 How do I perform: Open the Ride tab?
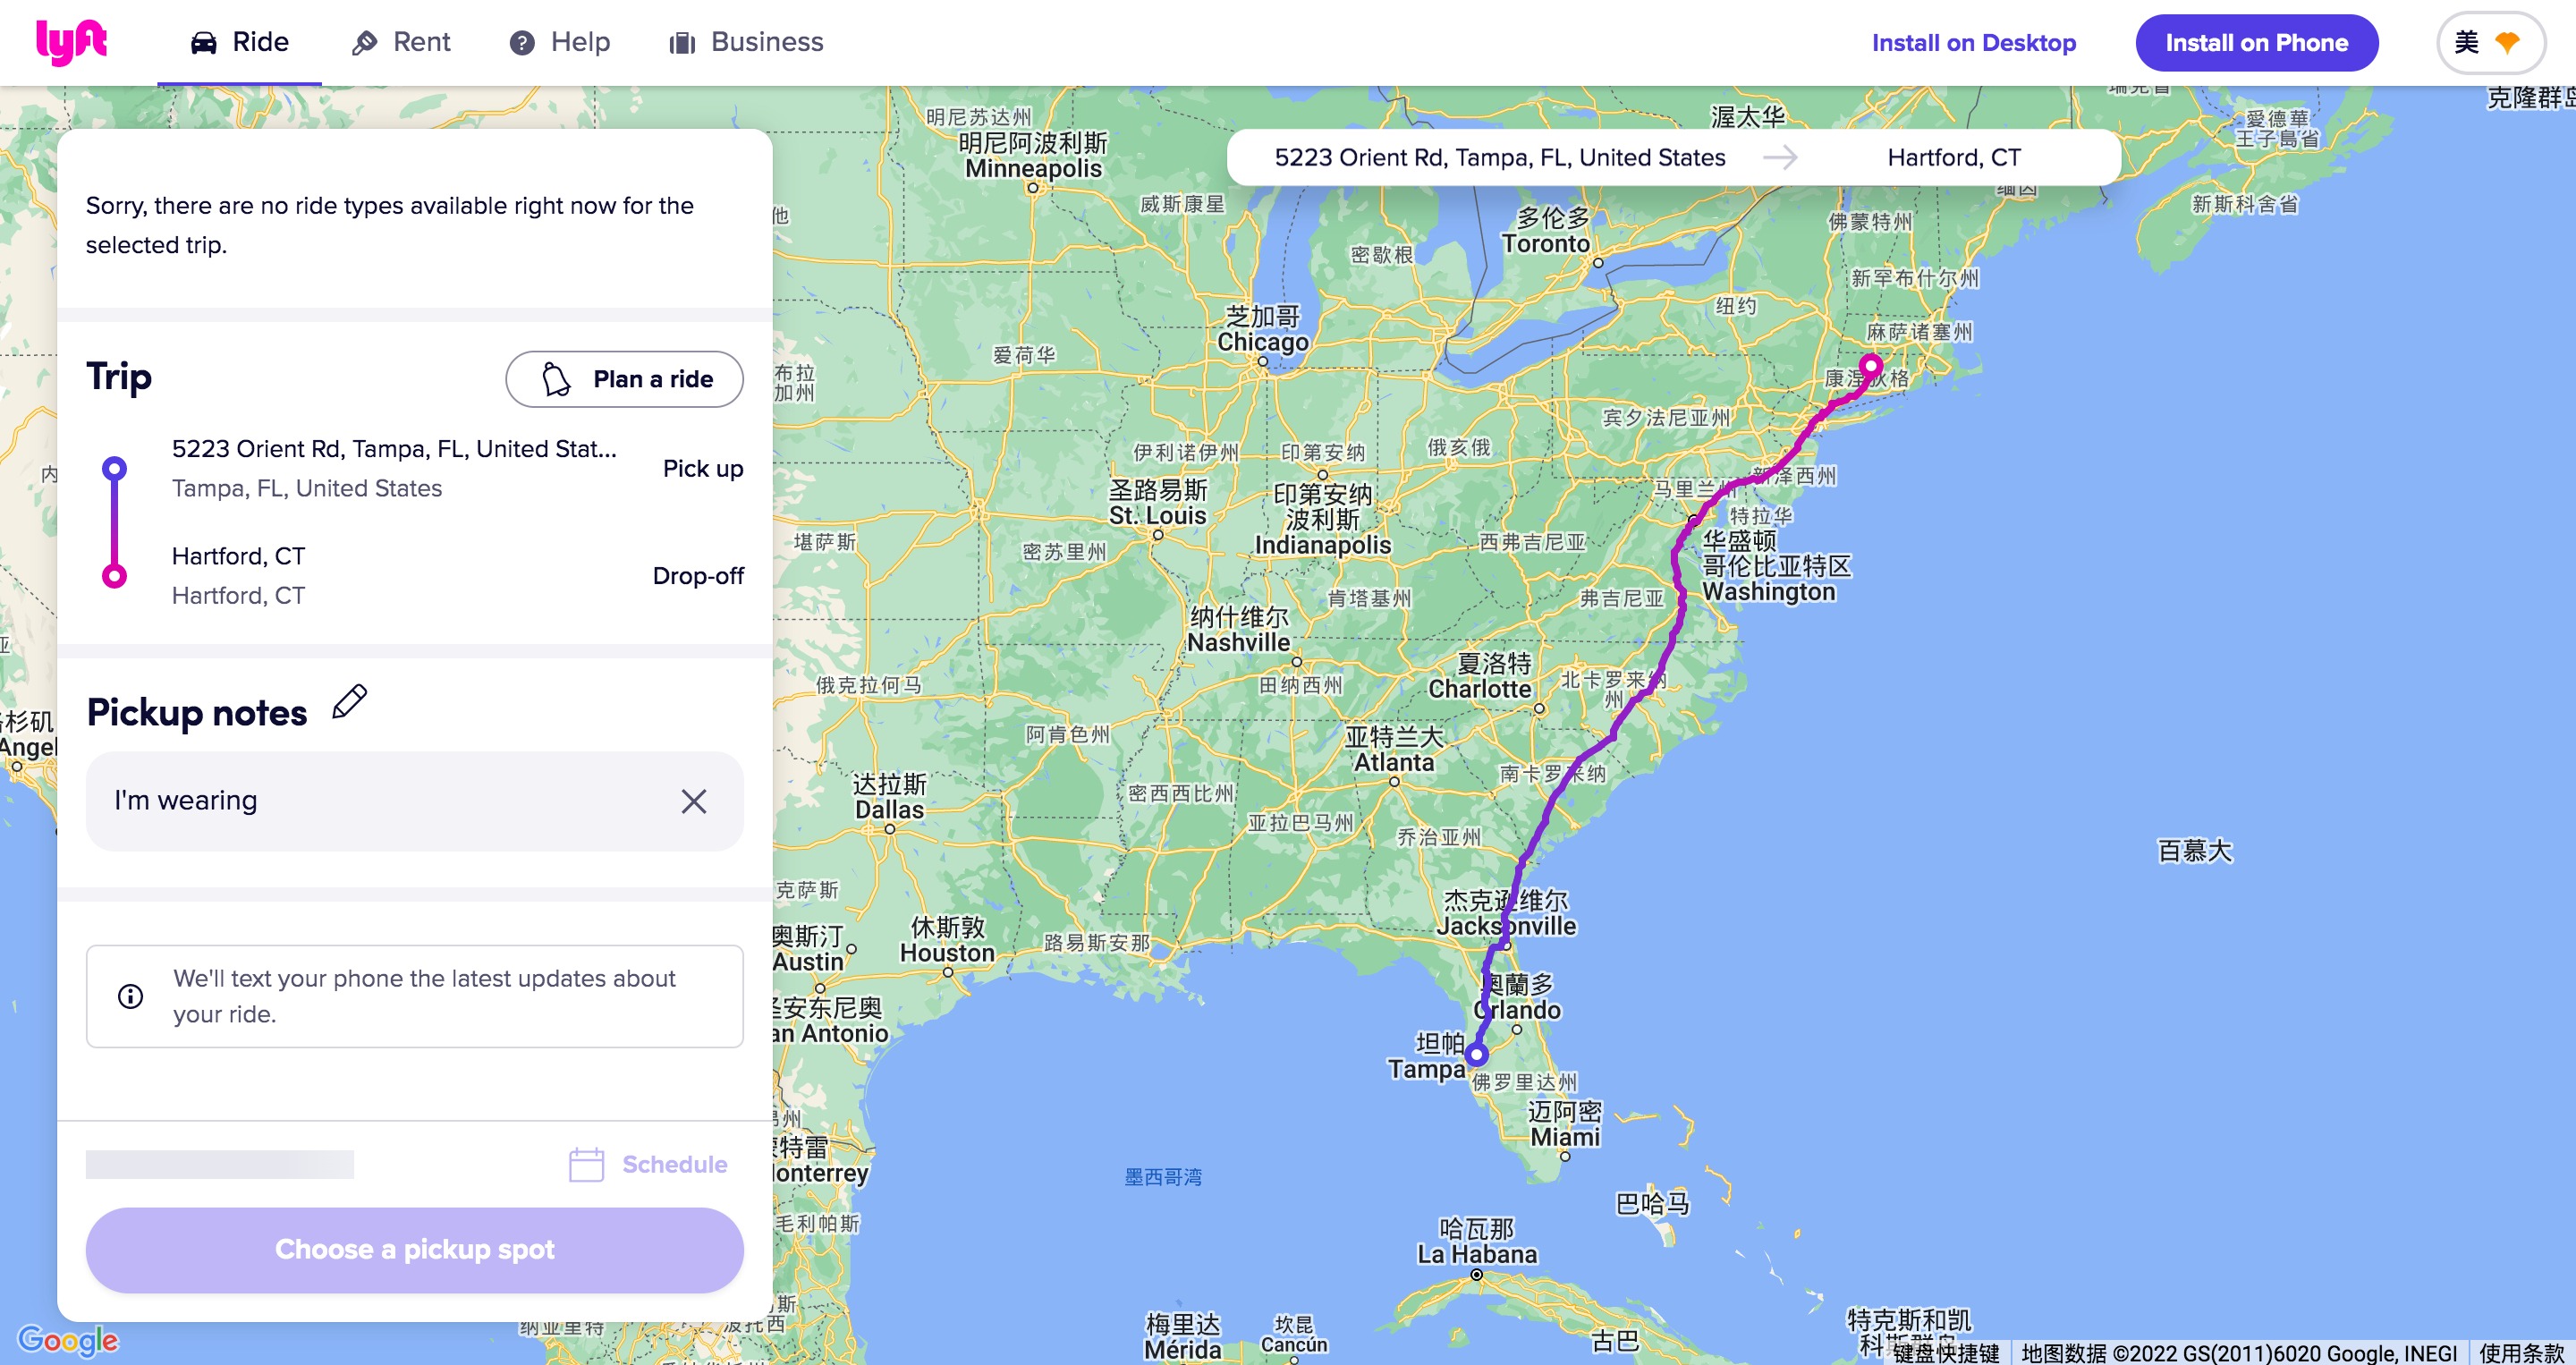pos(239,42)
